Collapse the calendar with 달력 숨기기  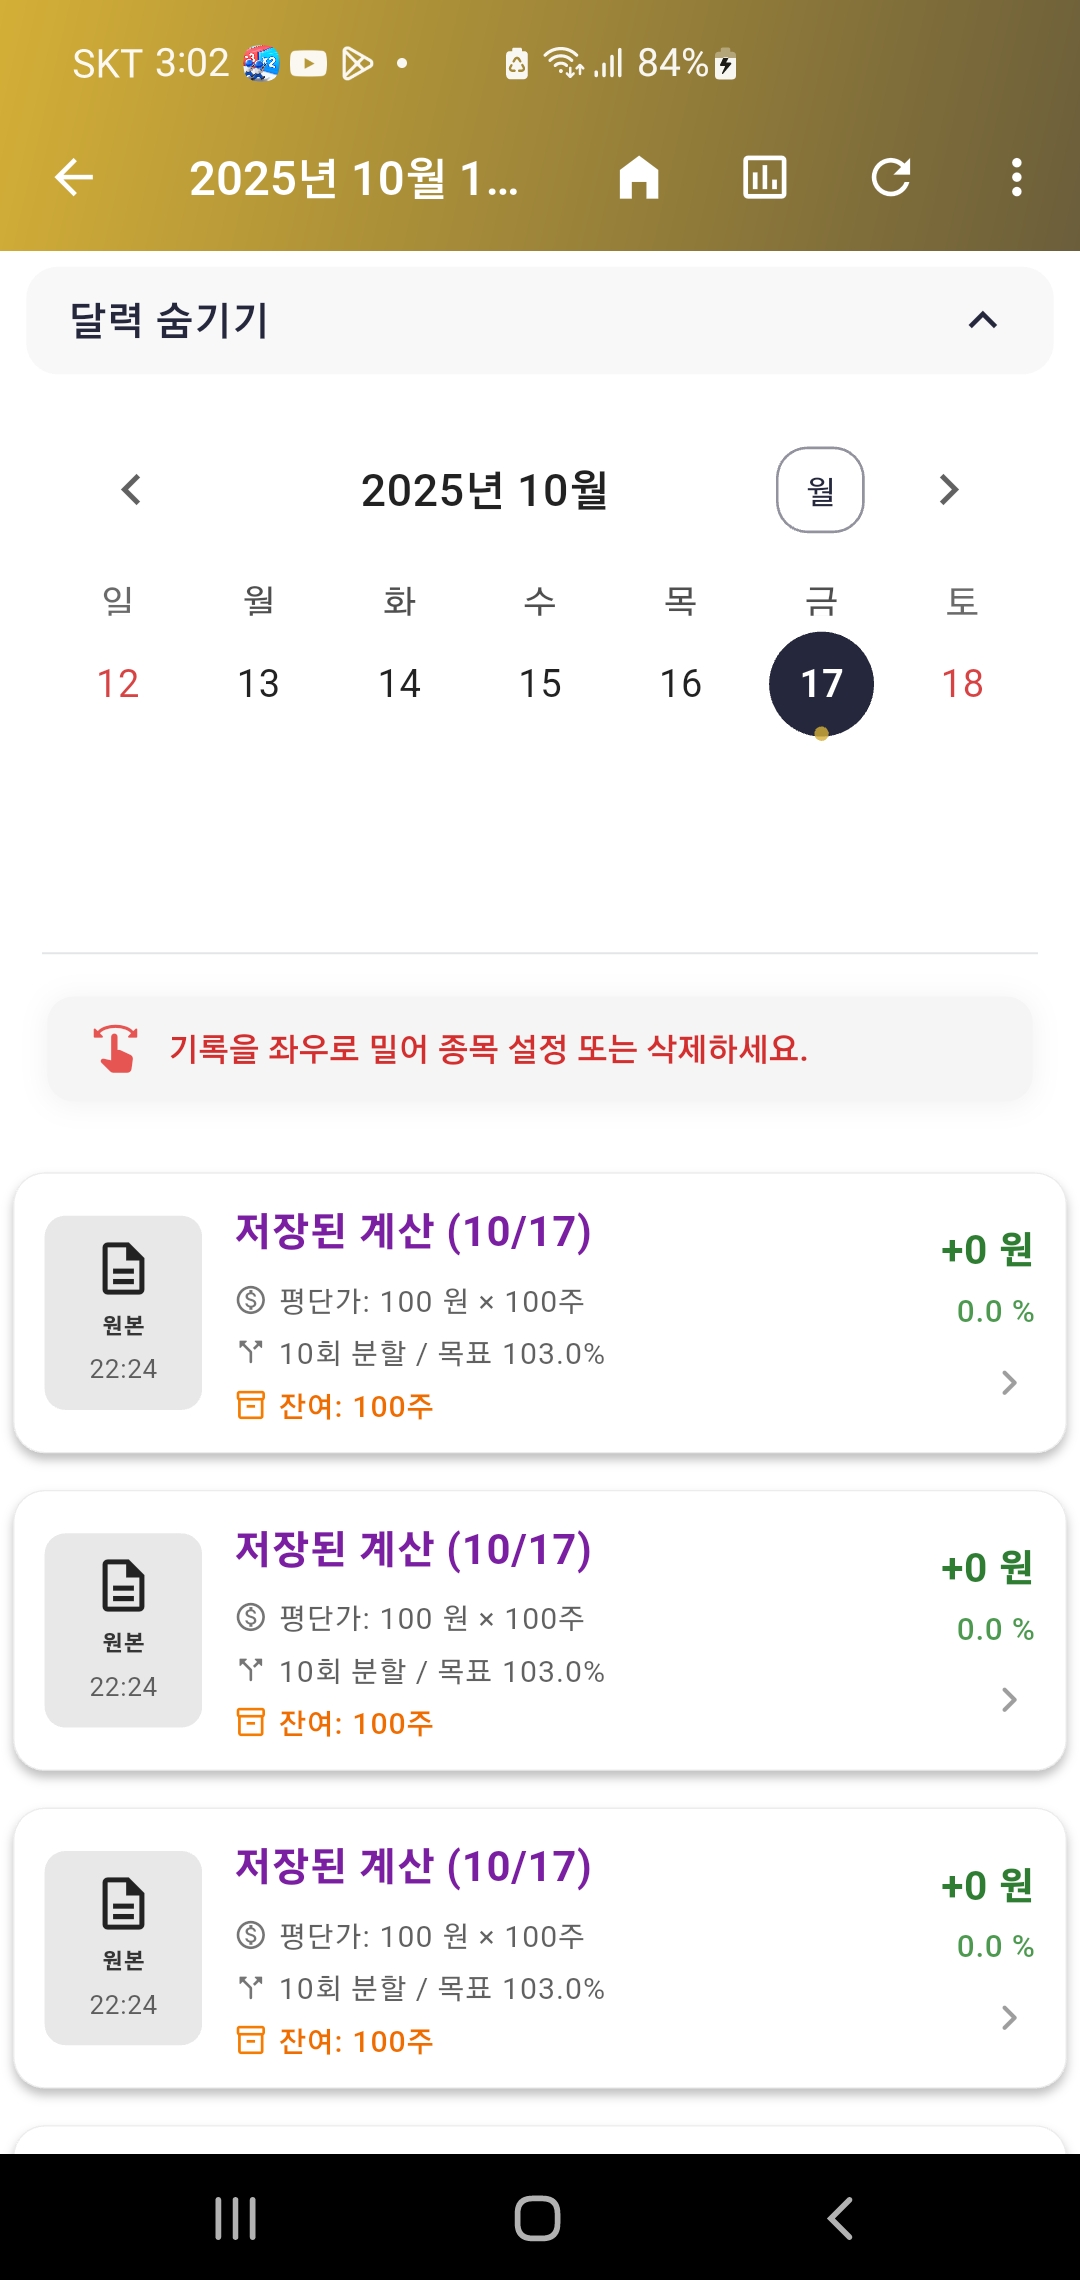[540, 321]
